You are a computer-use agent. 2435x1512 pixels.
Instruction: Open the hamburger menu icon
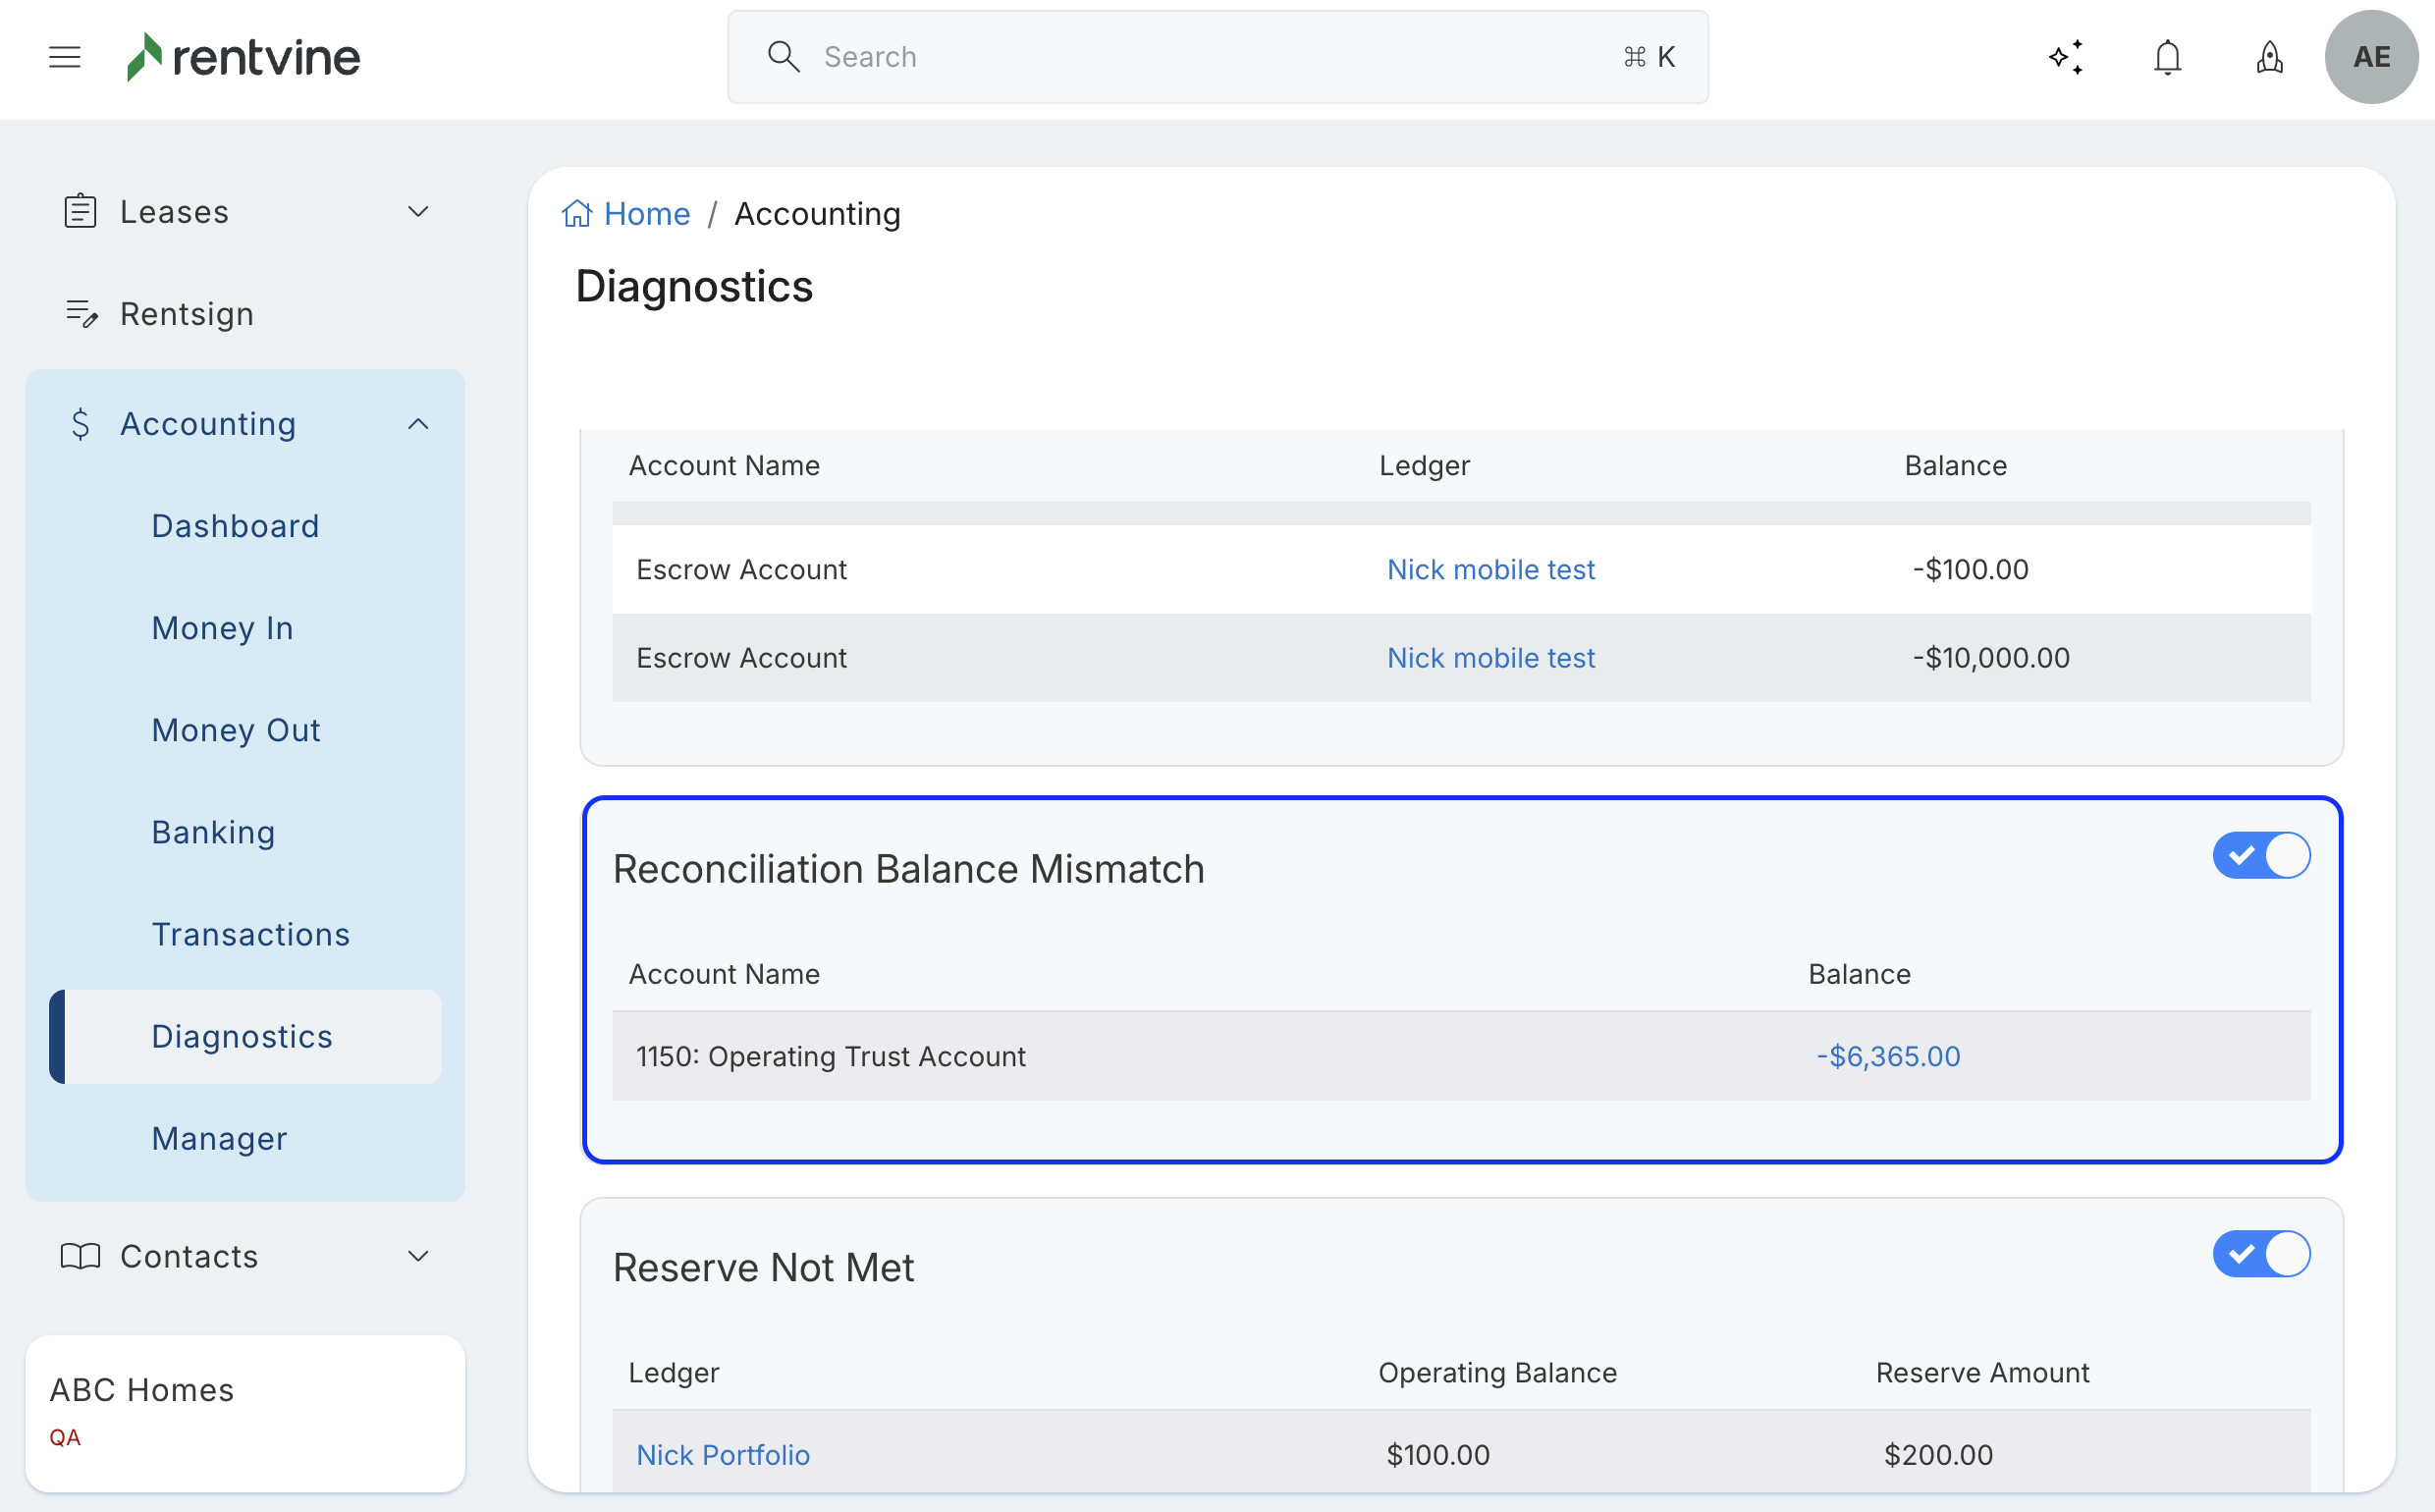[x=65, y=57]
